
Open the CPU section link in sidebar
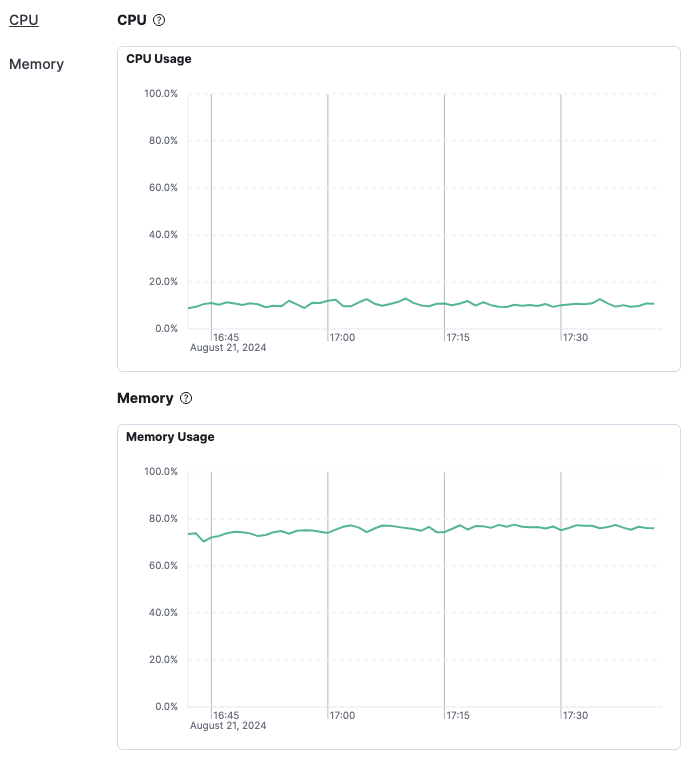coord(24,19)
